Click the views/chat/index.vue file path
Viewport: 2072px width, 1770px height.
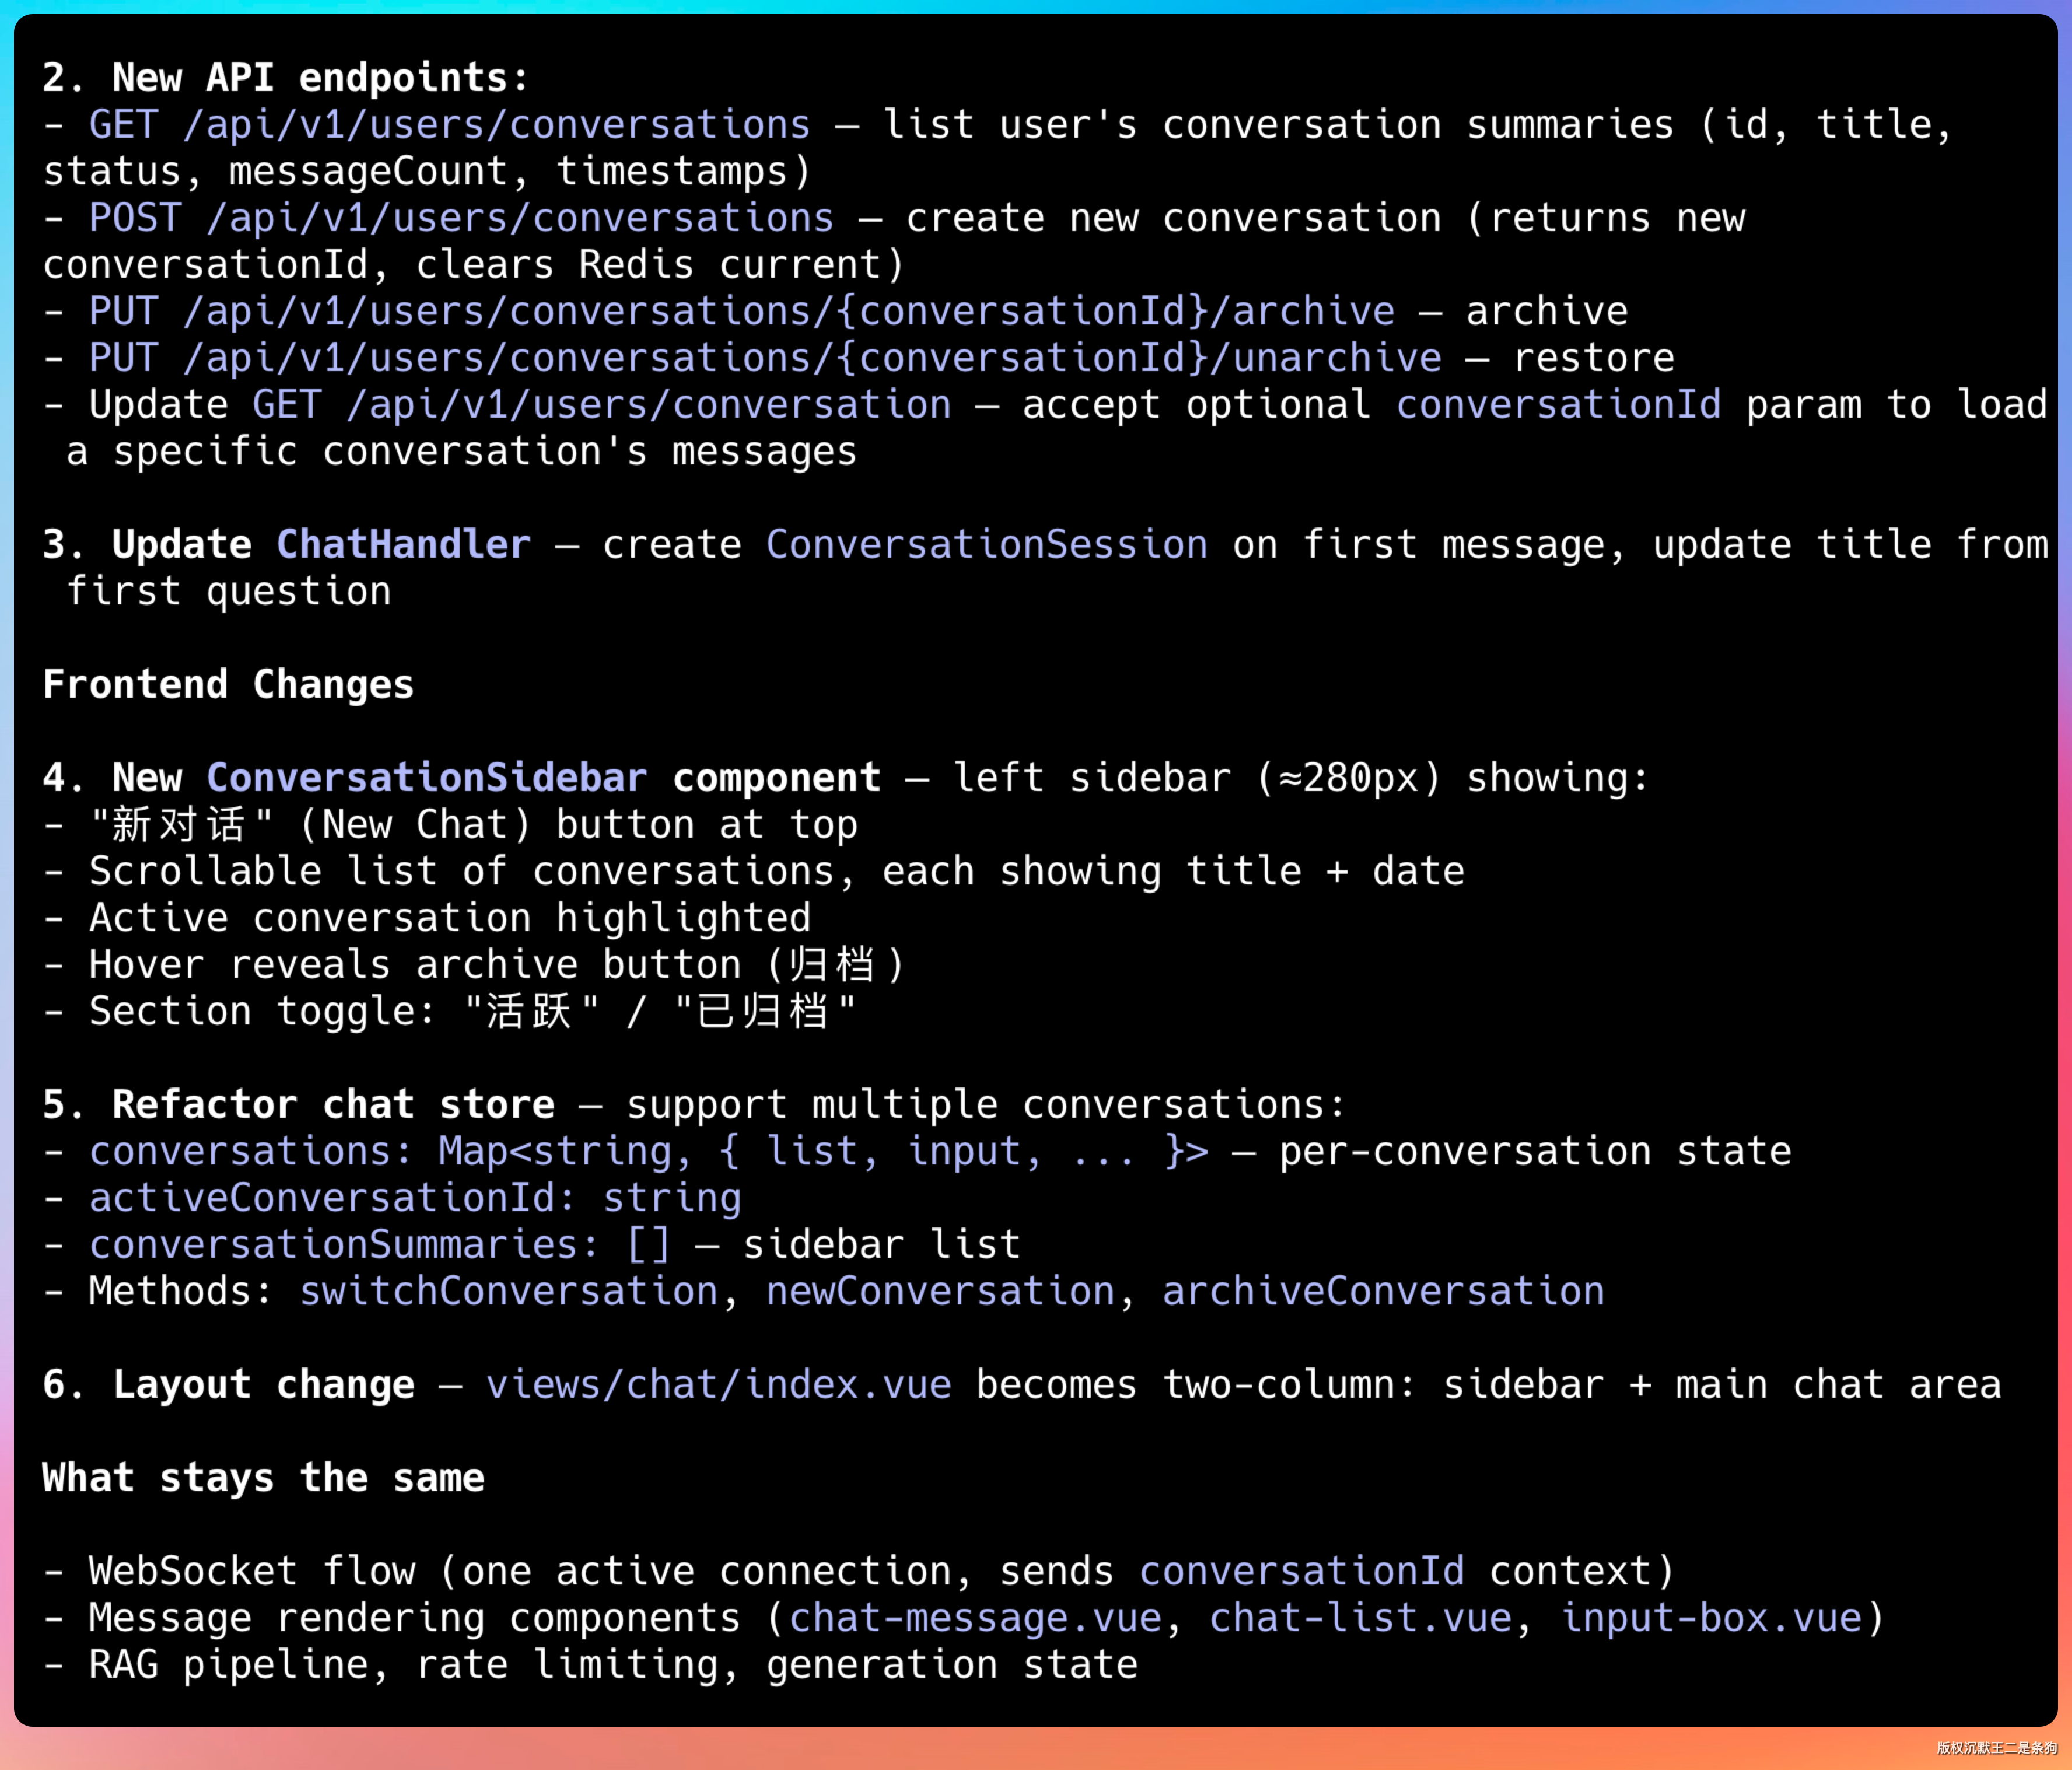click(718, 1385)
